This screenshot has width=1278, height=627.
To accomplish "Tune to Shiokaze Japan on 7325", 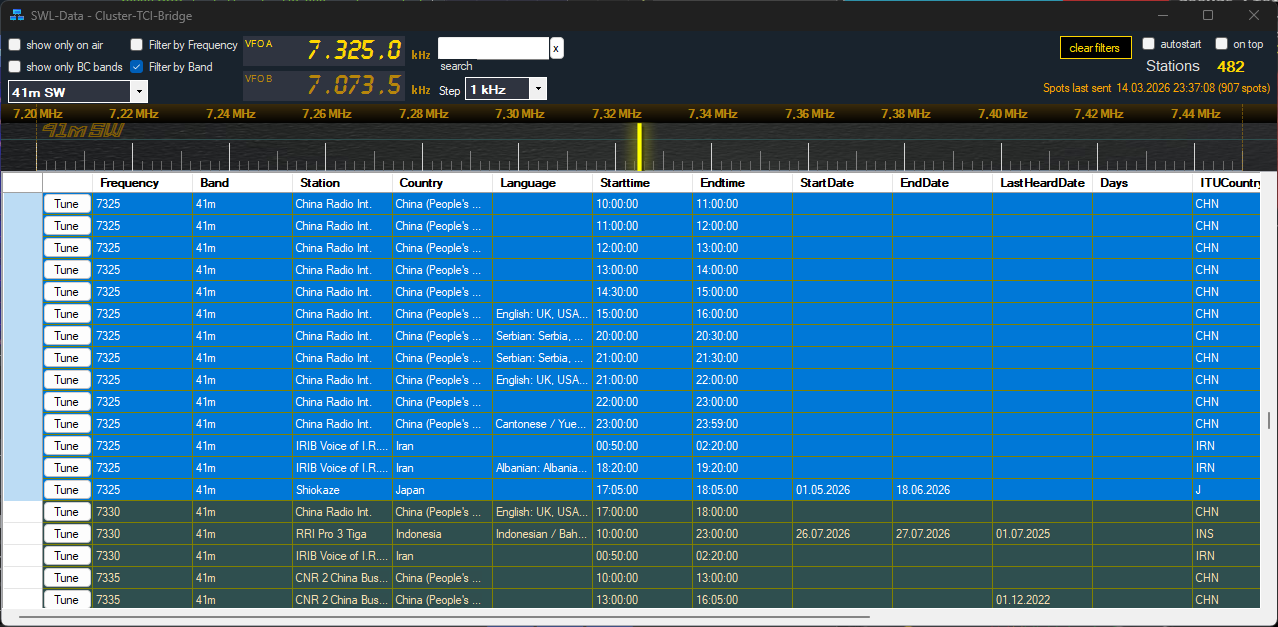I will tap(67, 490).
